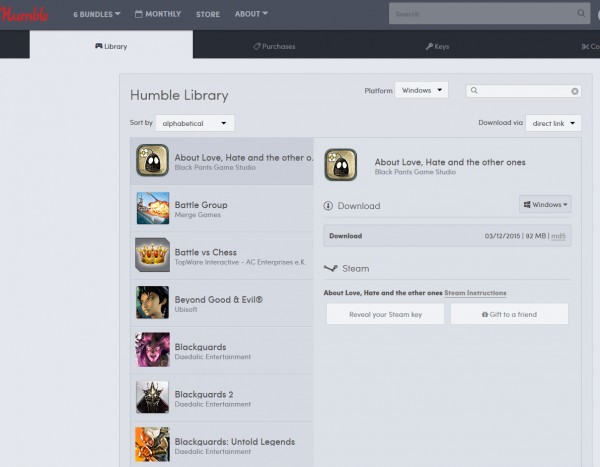Clear the library search with the X icon
The height and width of the screenshot is (467, 600).
[574, 91]
